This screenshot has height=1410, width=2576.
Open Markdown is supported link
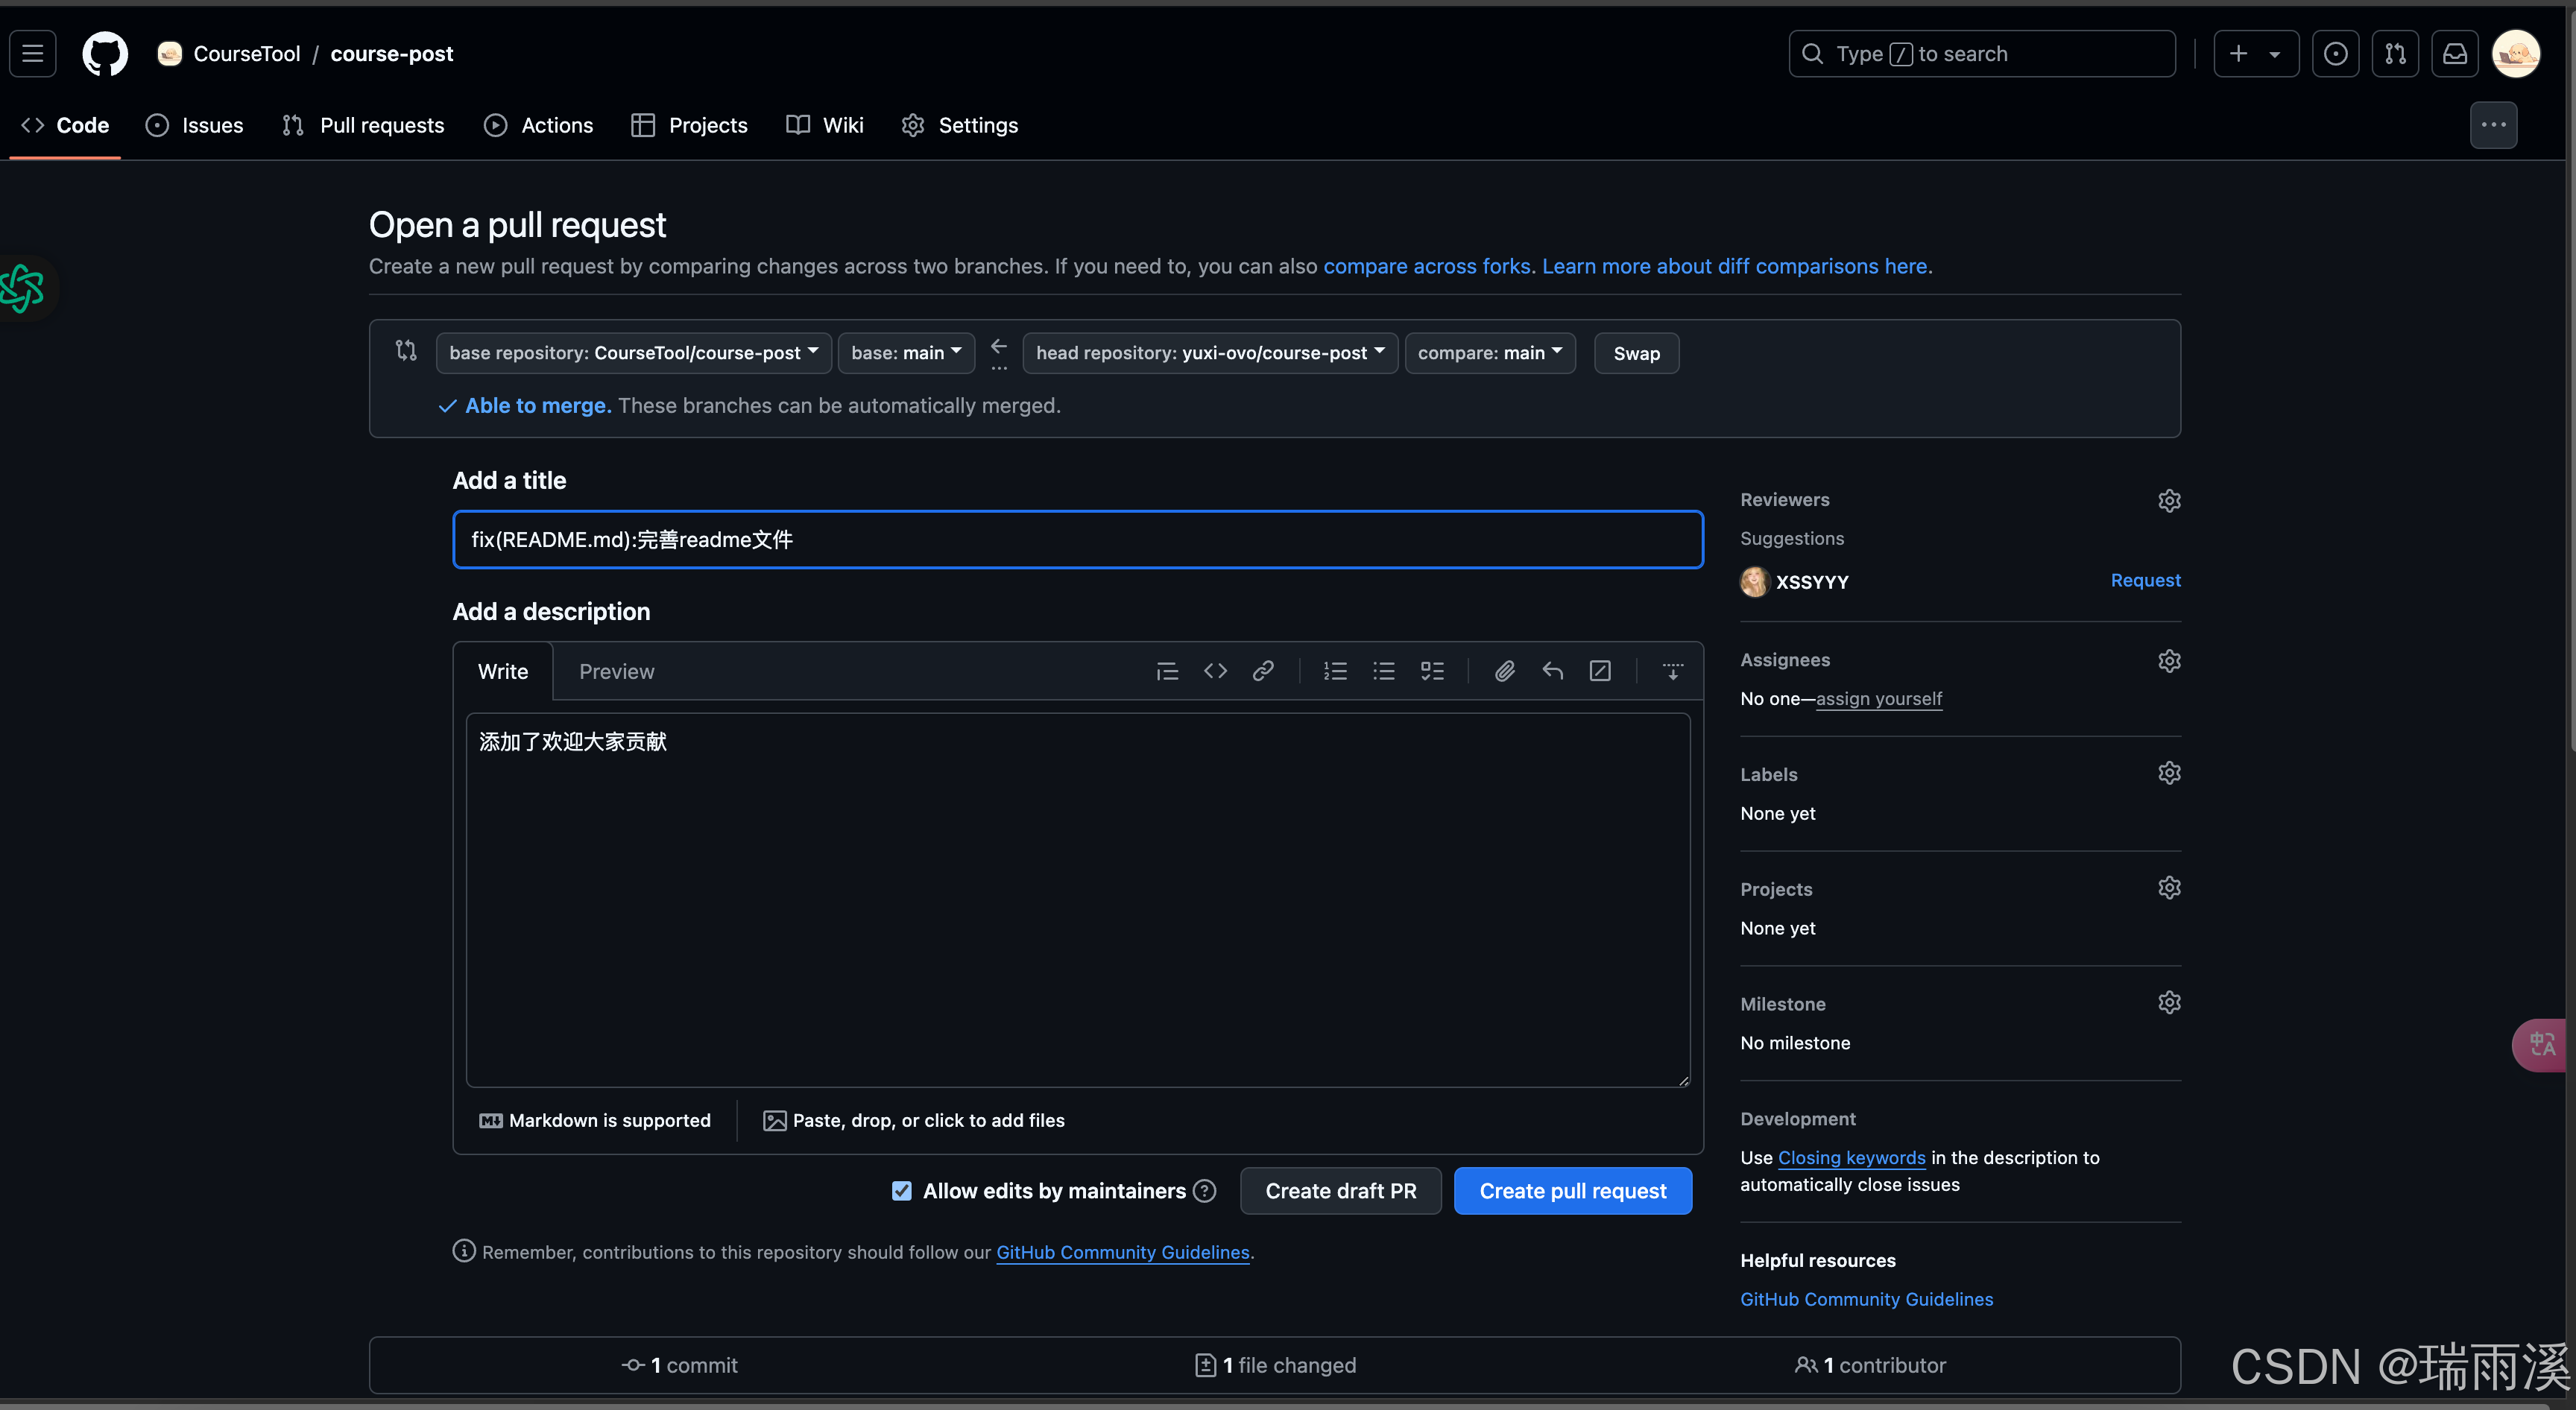pyautogui.click(x=595, y=1121)
